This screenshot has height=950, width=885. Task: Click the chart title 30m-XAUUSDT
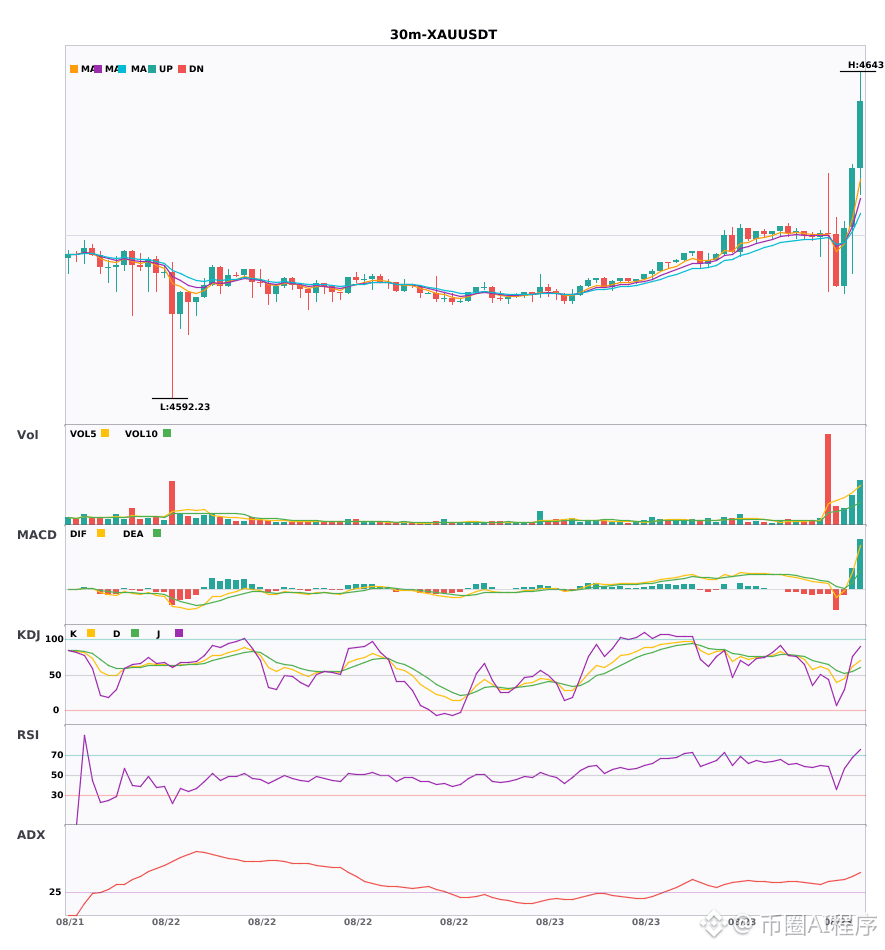coord(443,35)
